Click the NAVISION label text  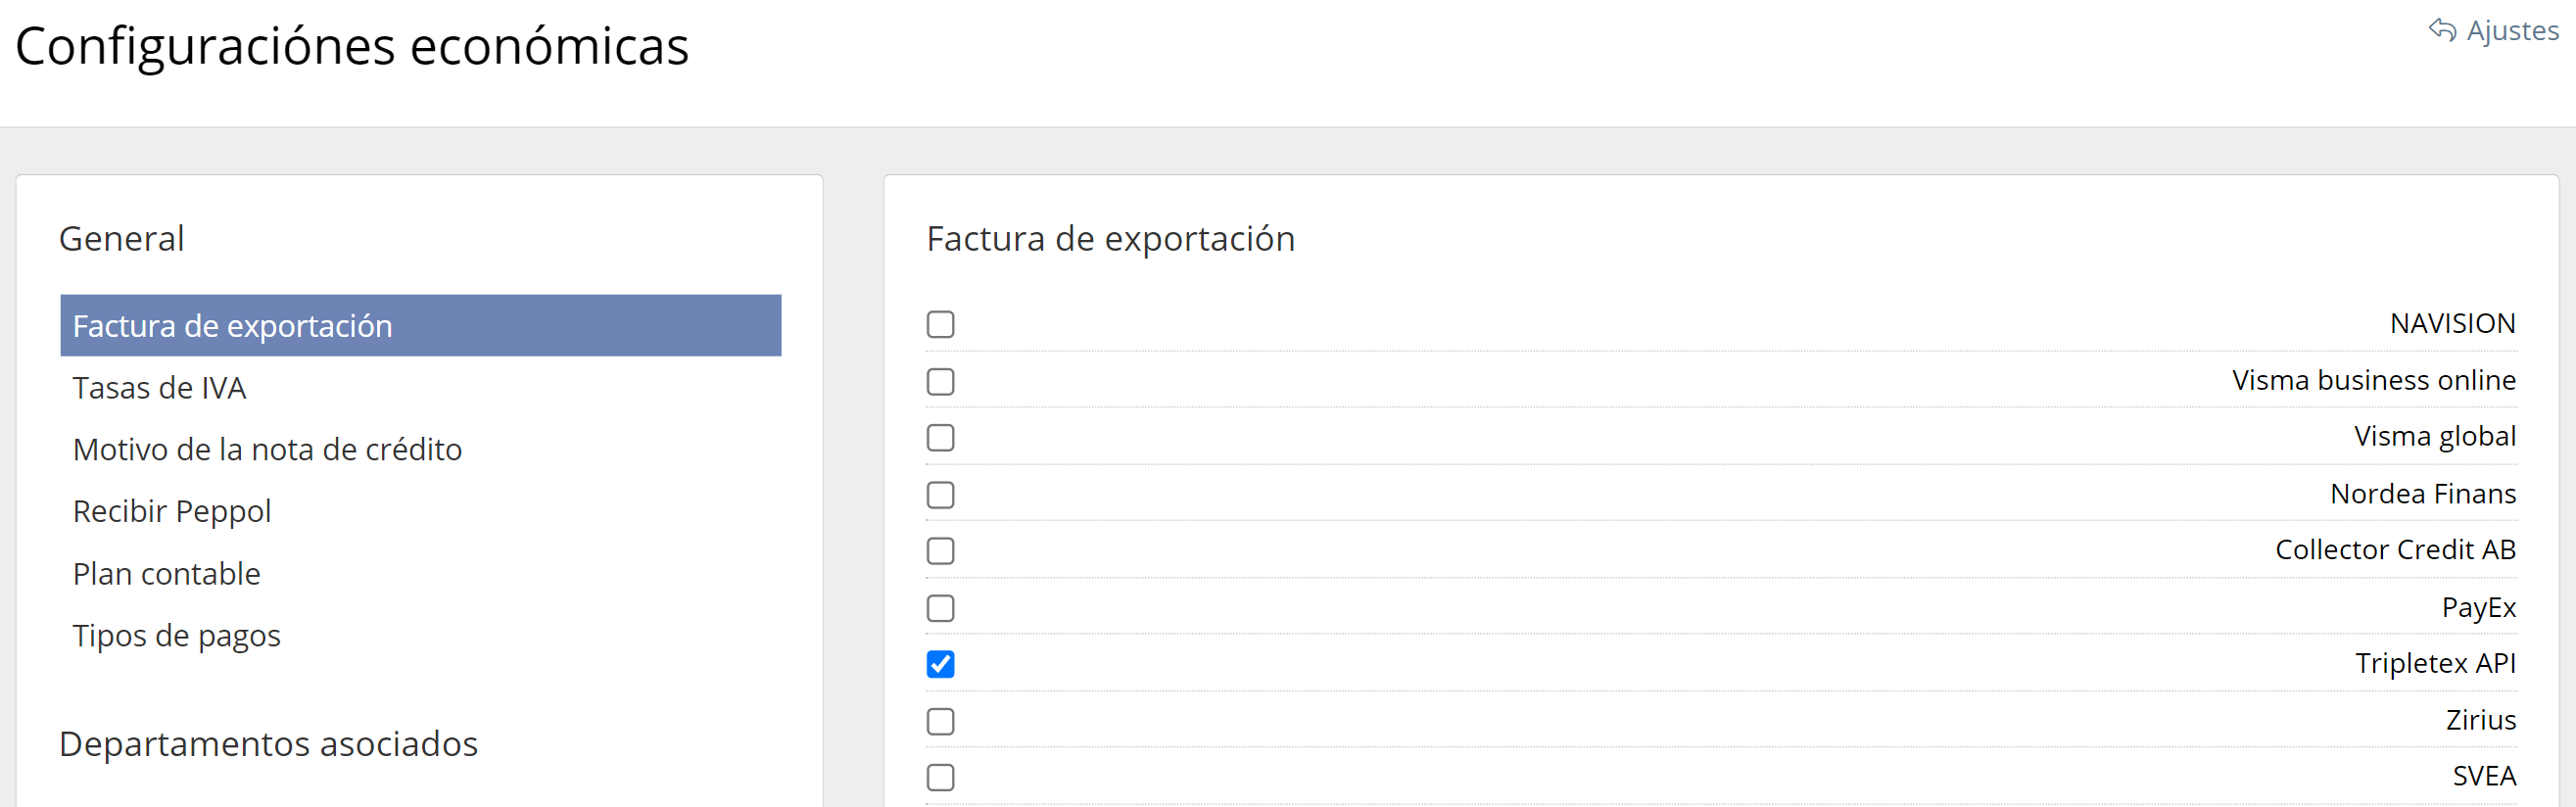click(x=2452, y=324)
